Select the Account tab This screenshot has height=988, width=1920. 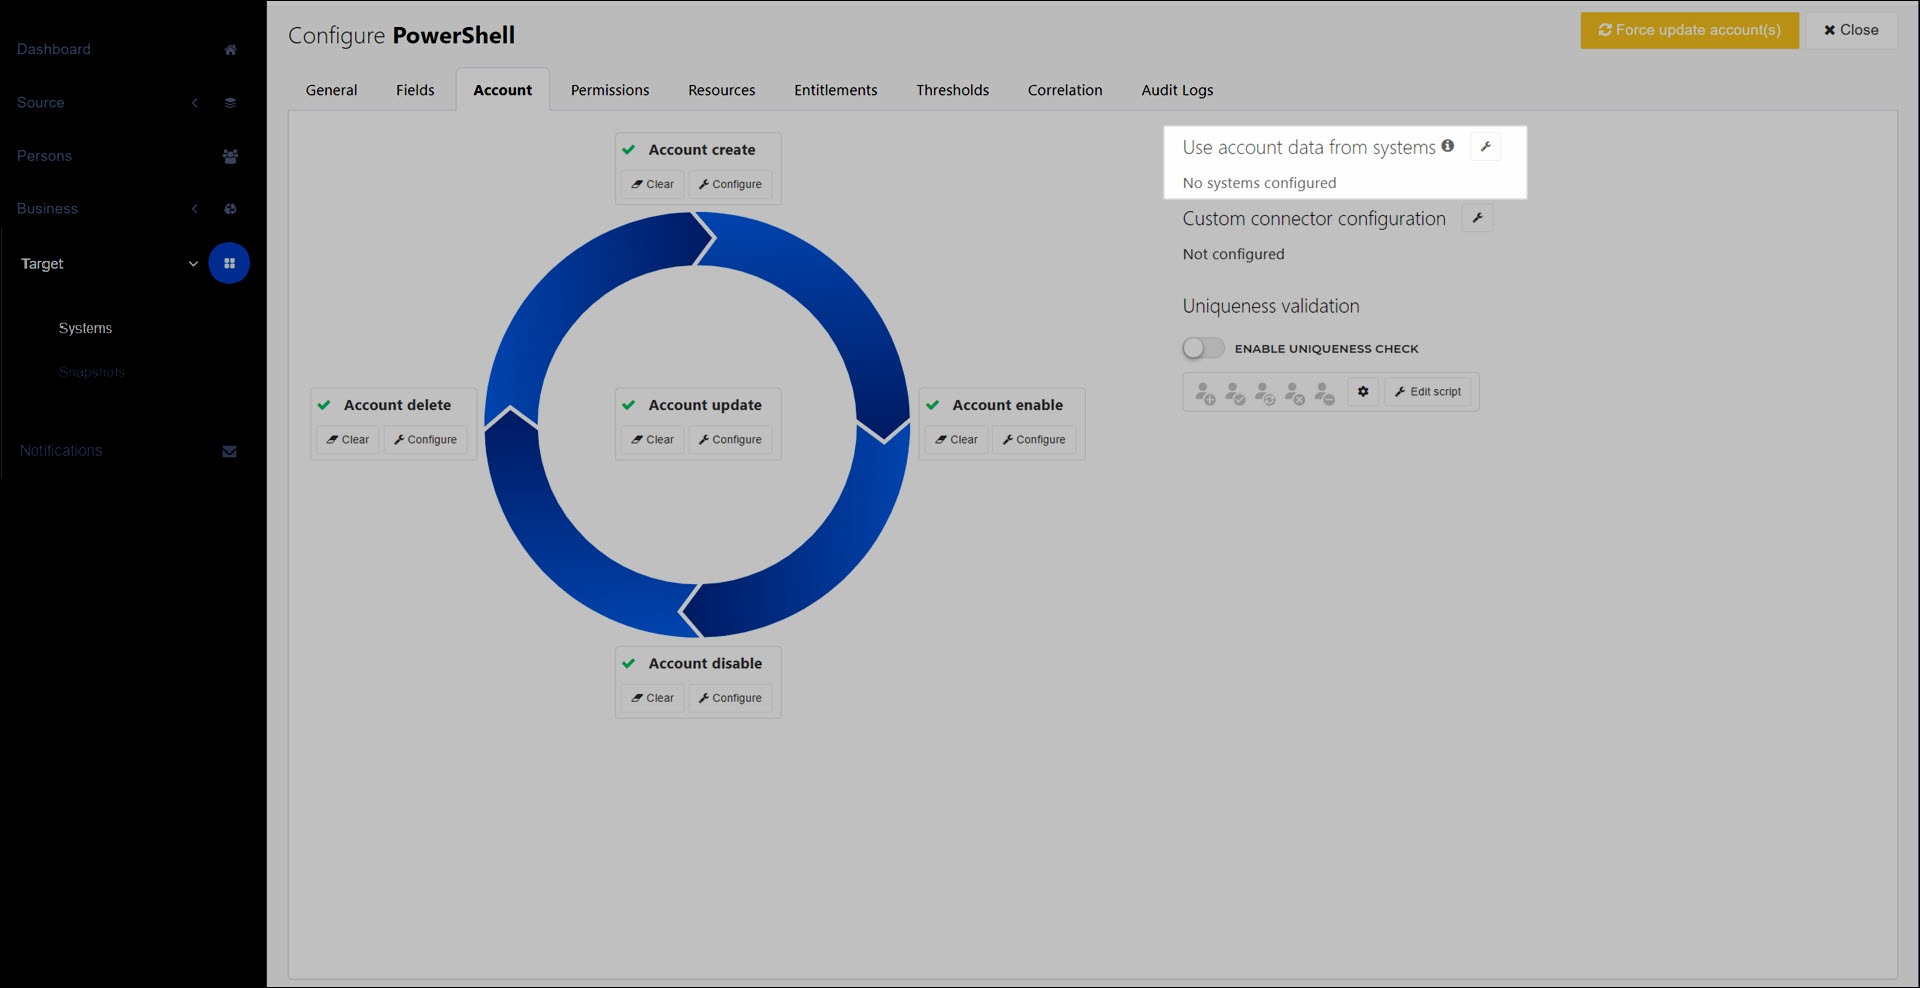503,90
